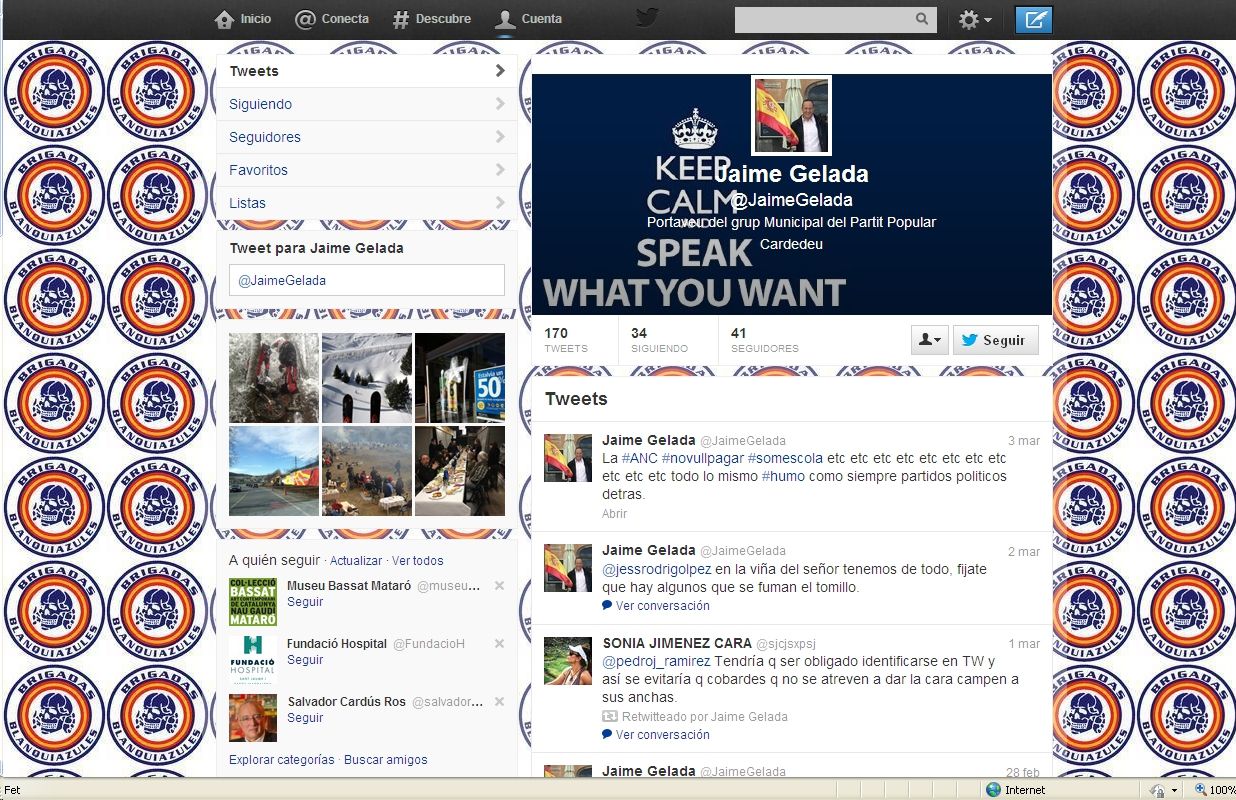Click the #novullpagar hashtag
The height and width of the screenshot is (800, 1236).
click(x=701, y=458)
